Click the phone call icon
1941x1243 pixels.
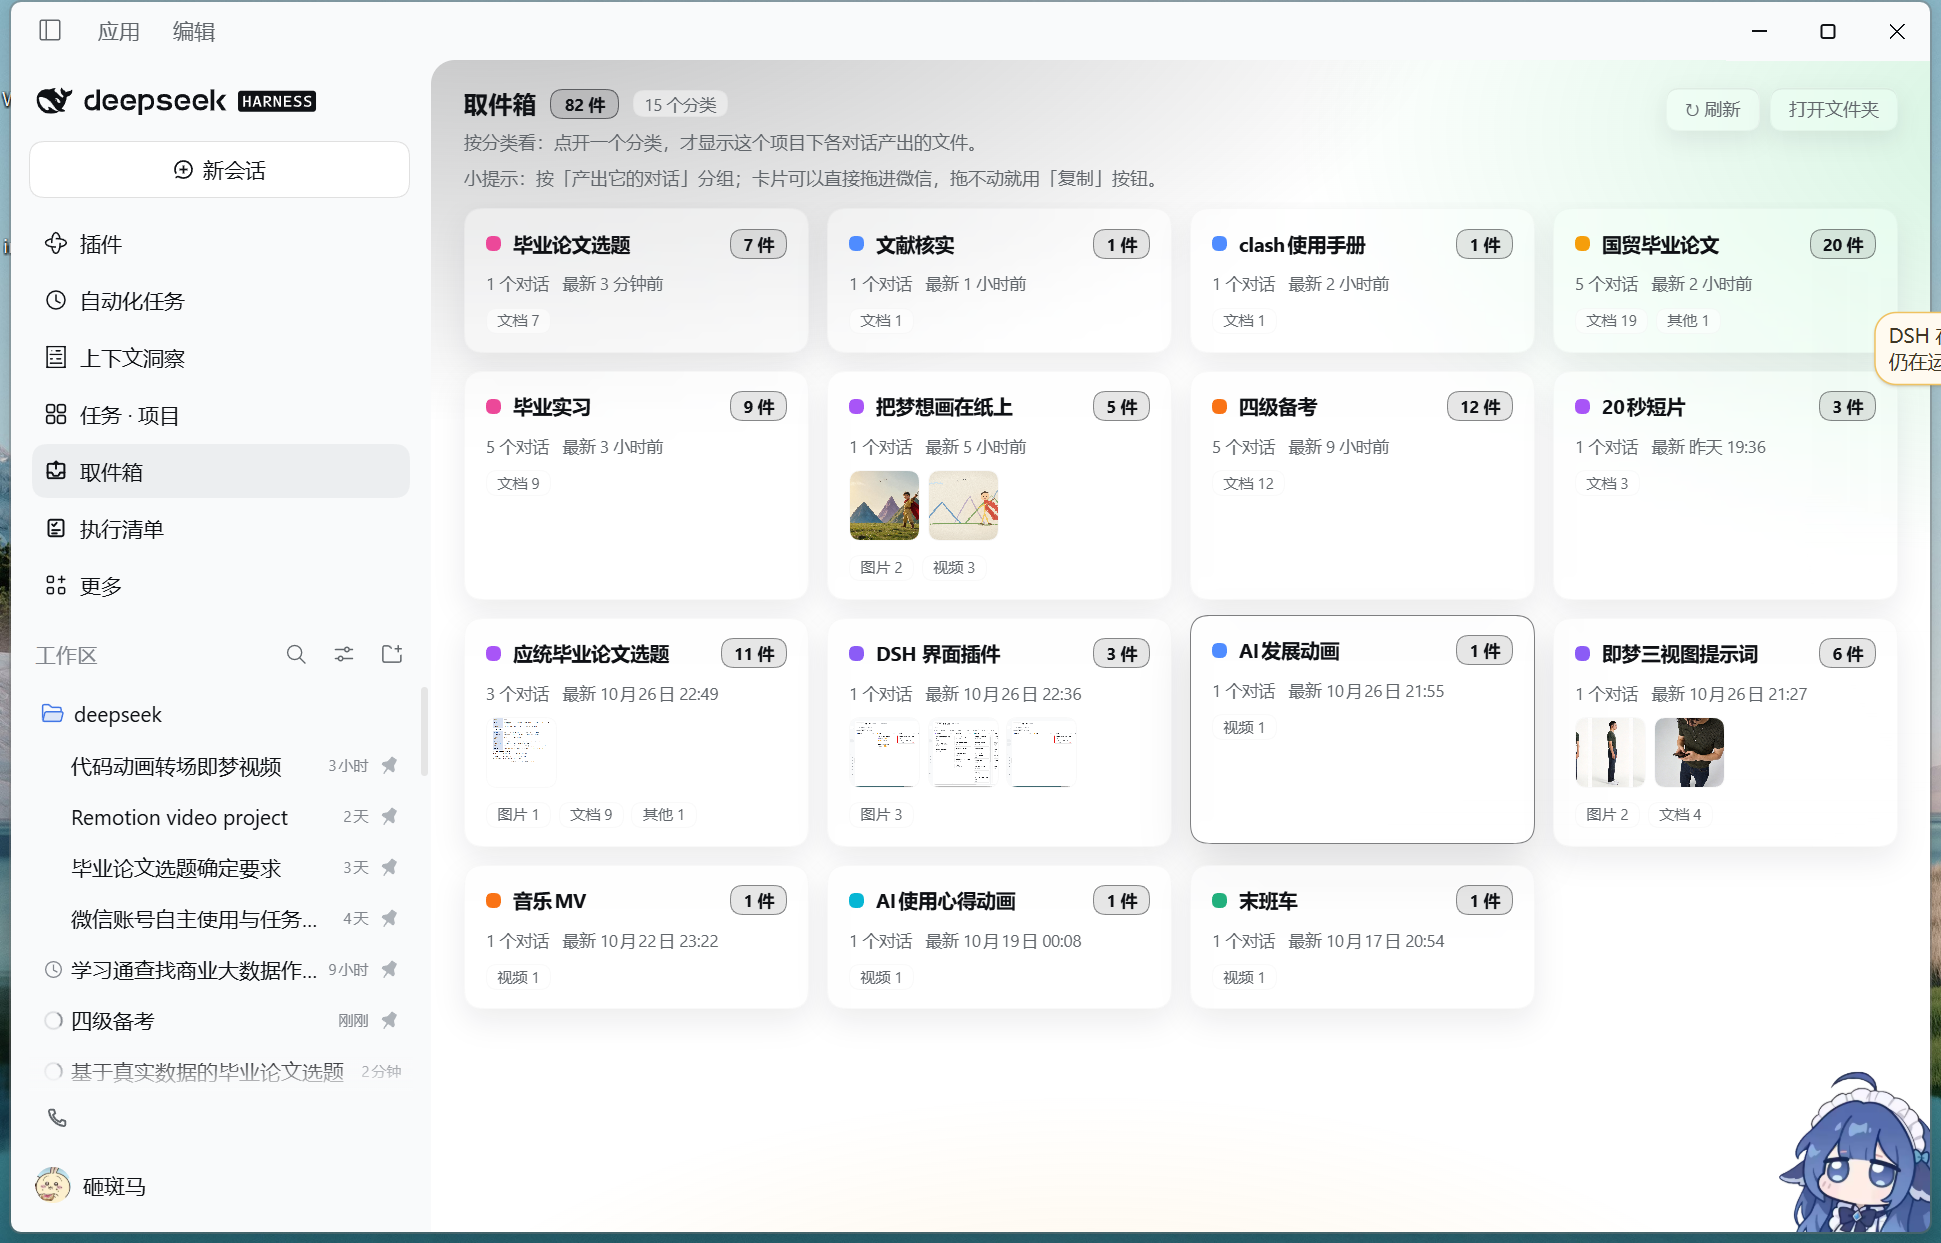click(57, 1118)
